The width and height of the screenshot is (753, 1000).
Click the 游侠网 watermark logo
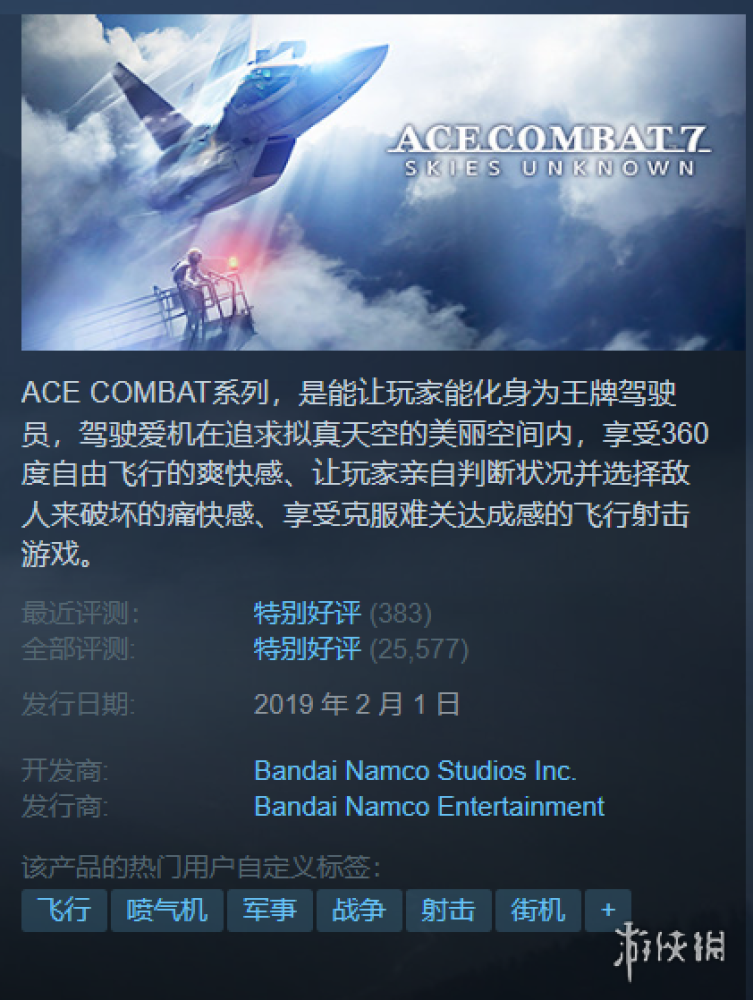[670, 948]
